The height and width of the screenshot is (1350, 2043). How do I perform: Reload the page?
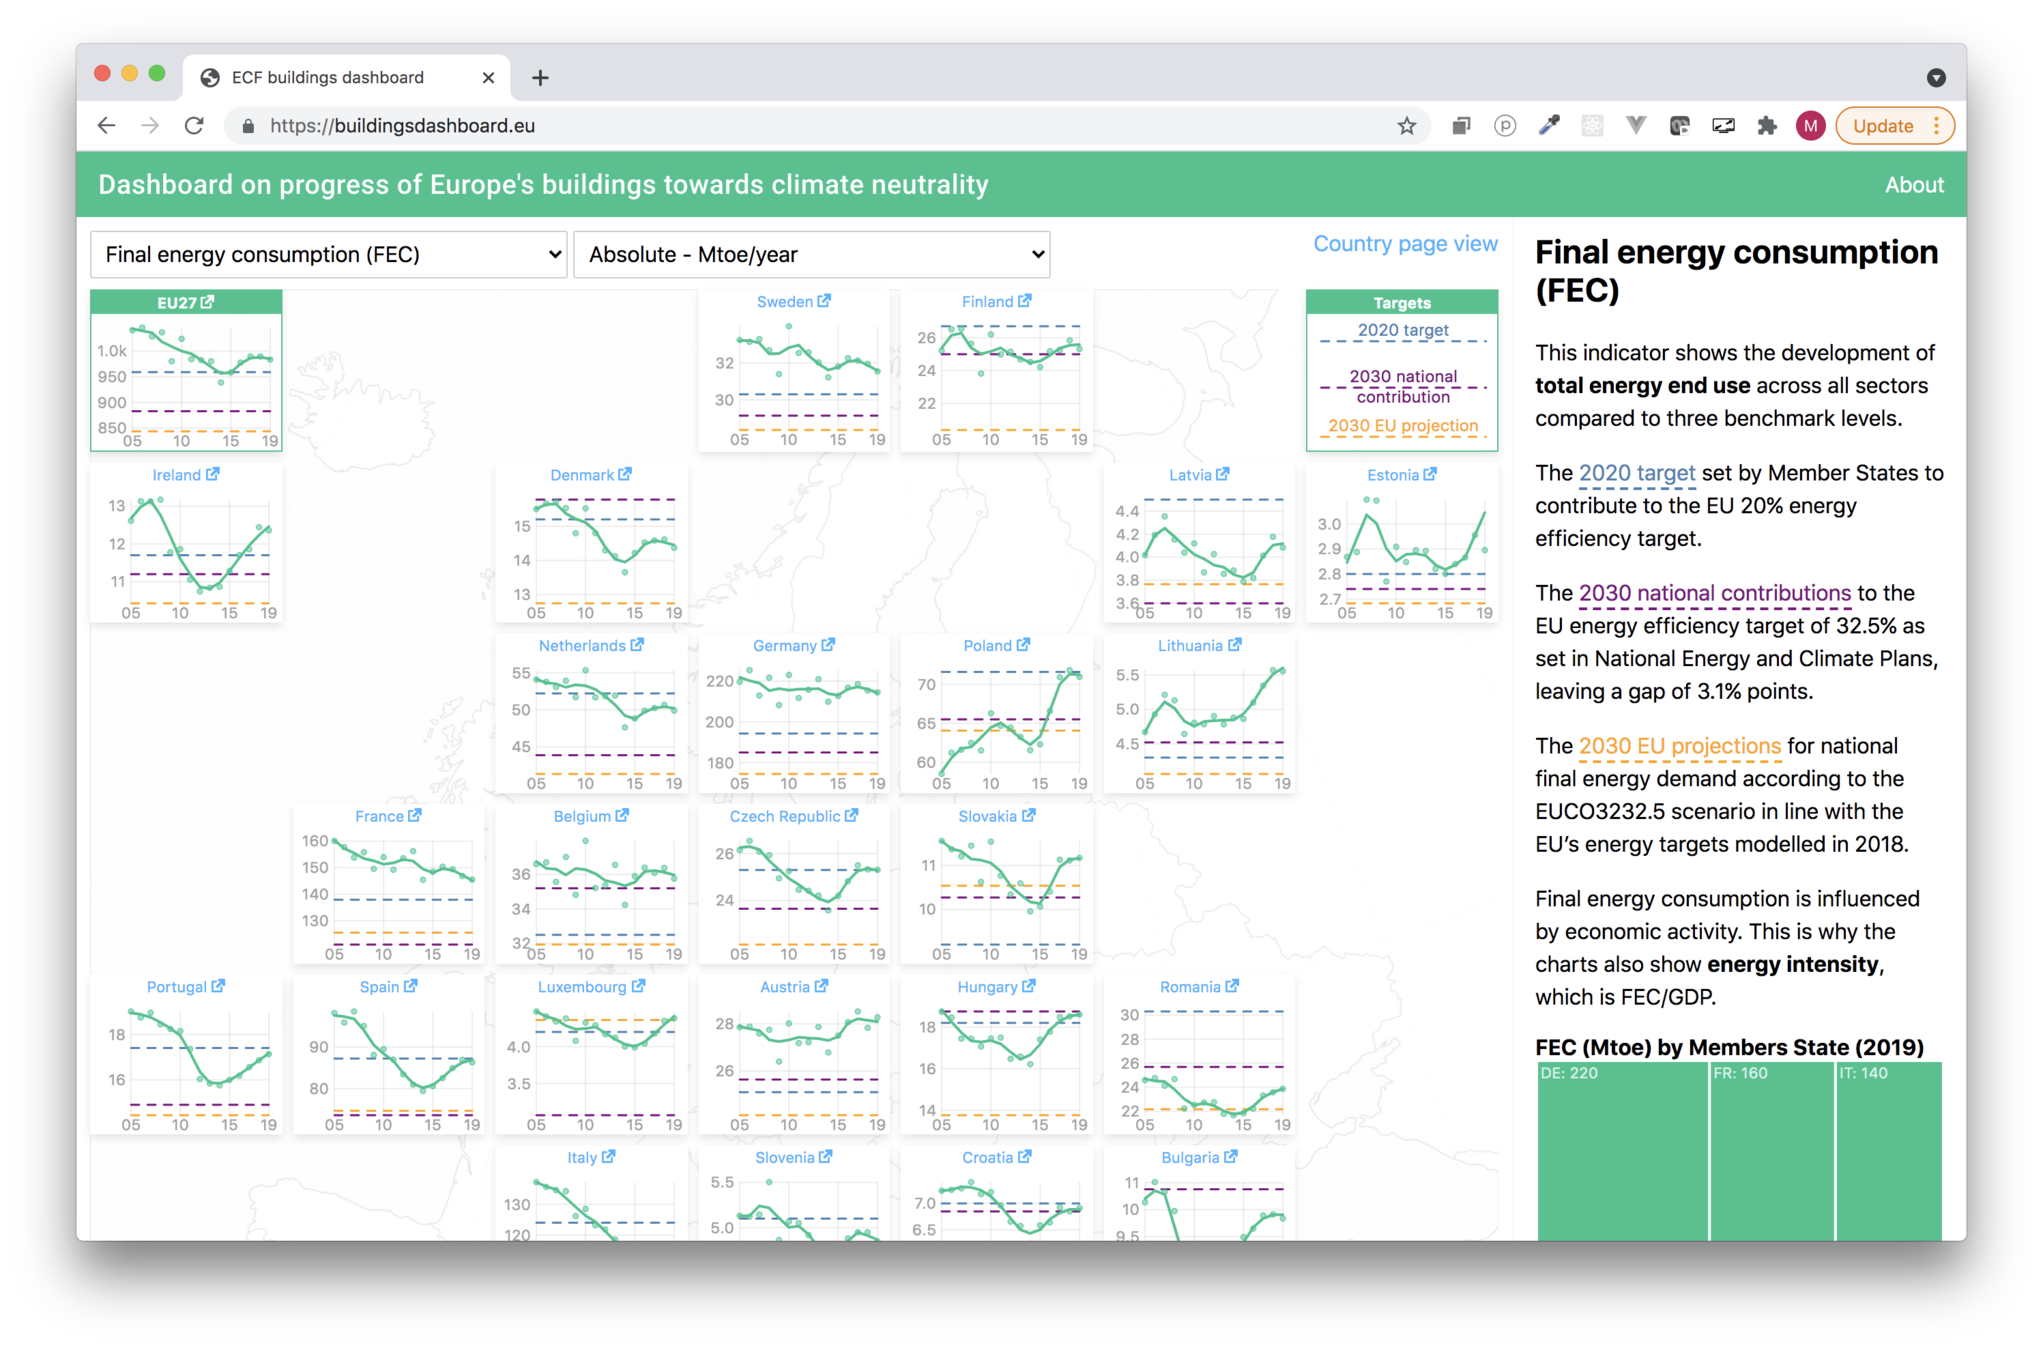coord(194,126)
